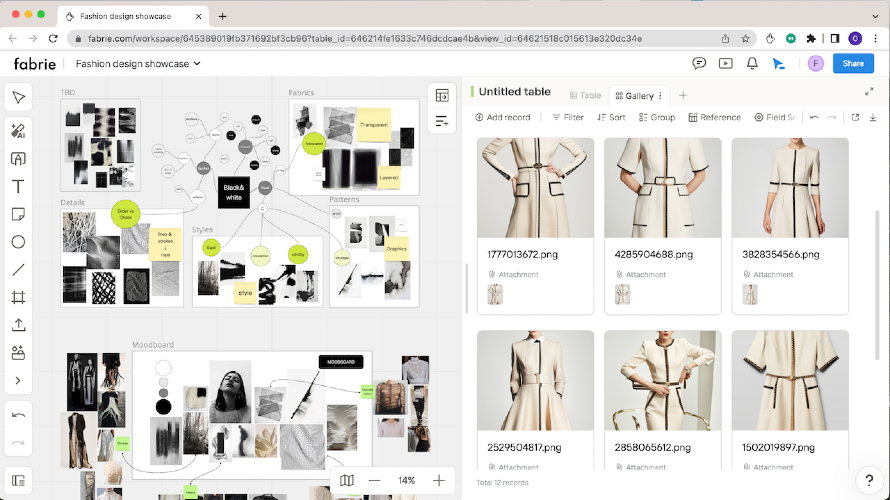
Task: Select the Text tool
Action: click(18, 187)
